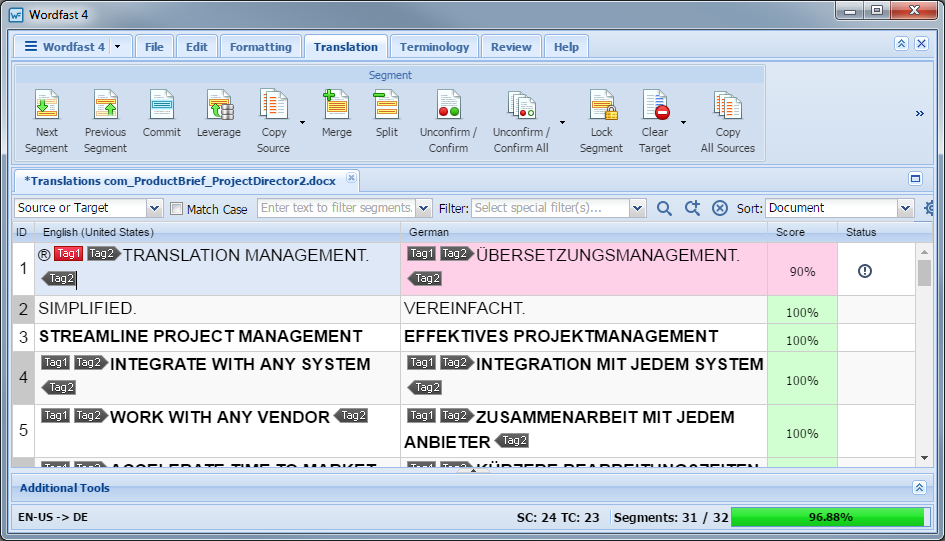This screenshot has height=541, width=945.
Task: Open the Unconfirm / Confirm All dropdown arrow
Action: tap(562, 122)
